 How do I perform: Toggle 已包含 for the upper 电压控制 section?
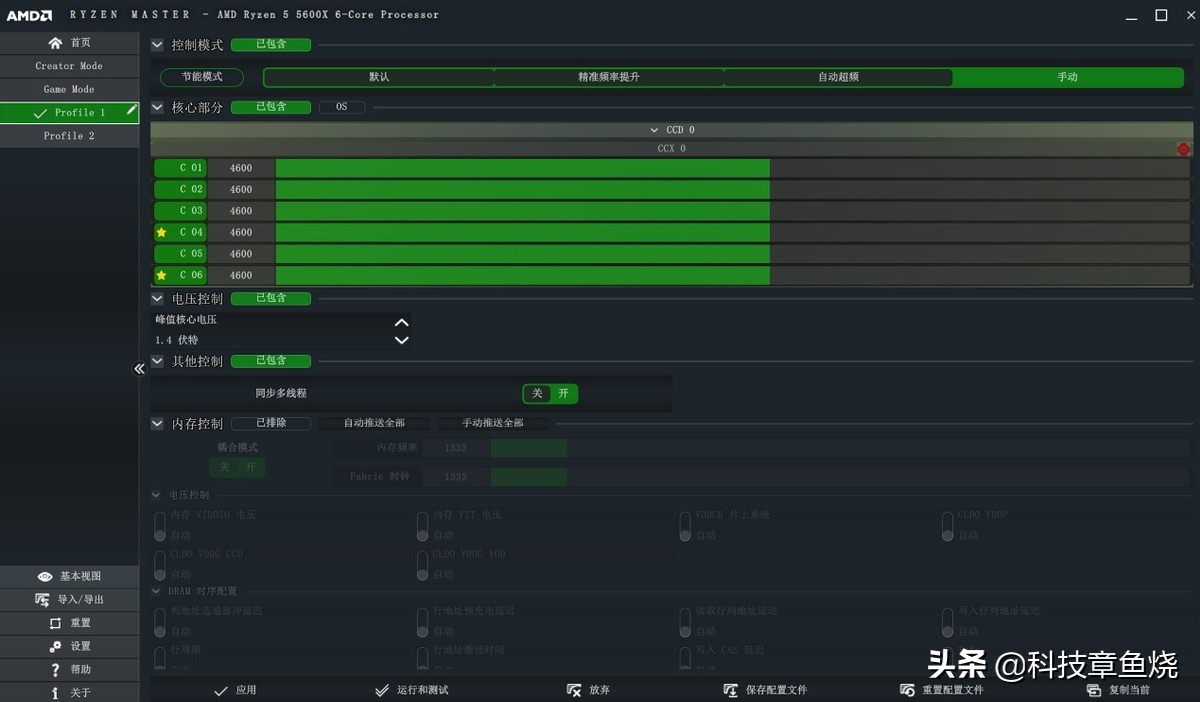(x=271, y=298)
